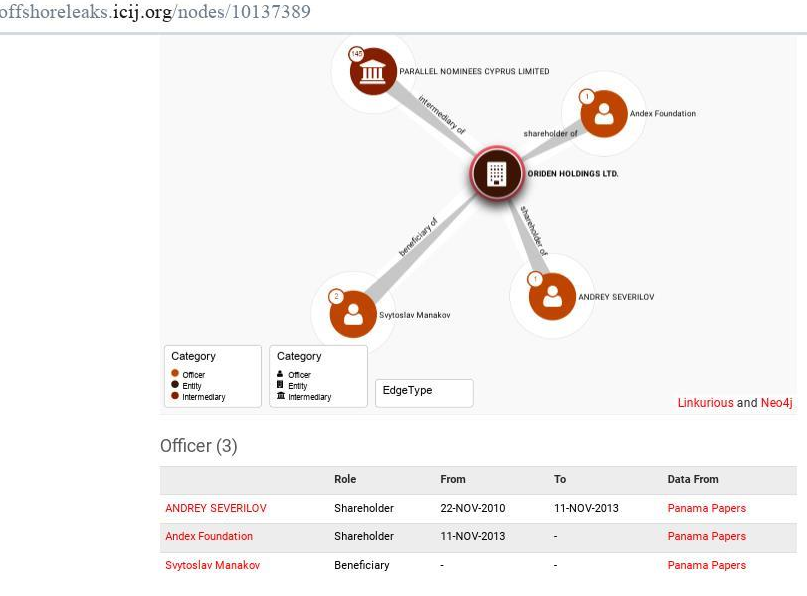Click the Data From column header
The height and width of the screenshot is (596, 807).
click(x=692, y=479)
